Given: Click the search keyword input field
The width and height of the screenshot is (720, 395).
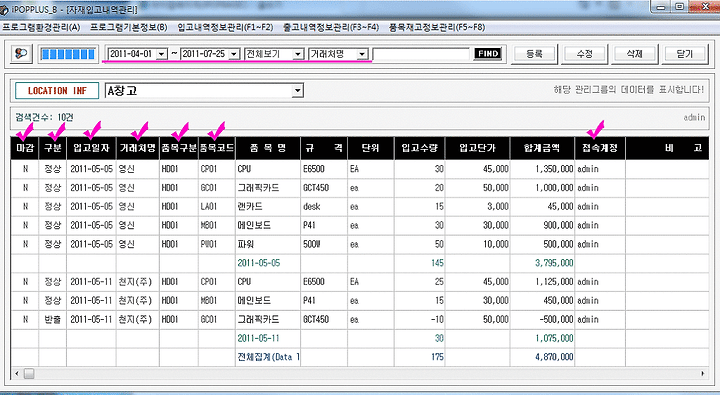Looking at the screenshot, I should tap(422, 54).
